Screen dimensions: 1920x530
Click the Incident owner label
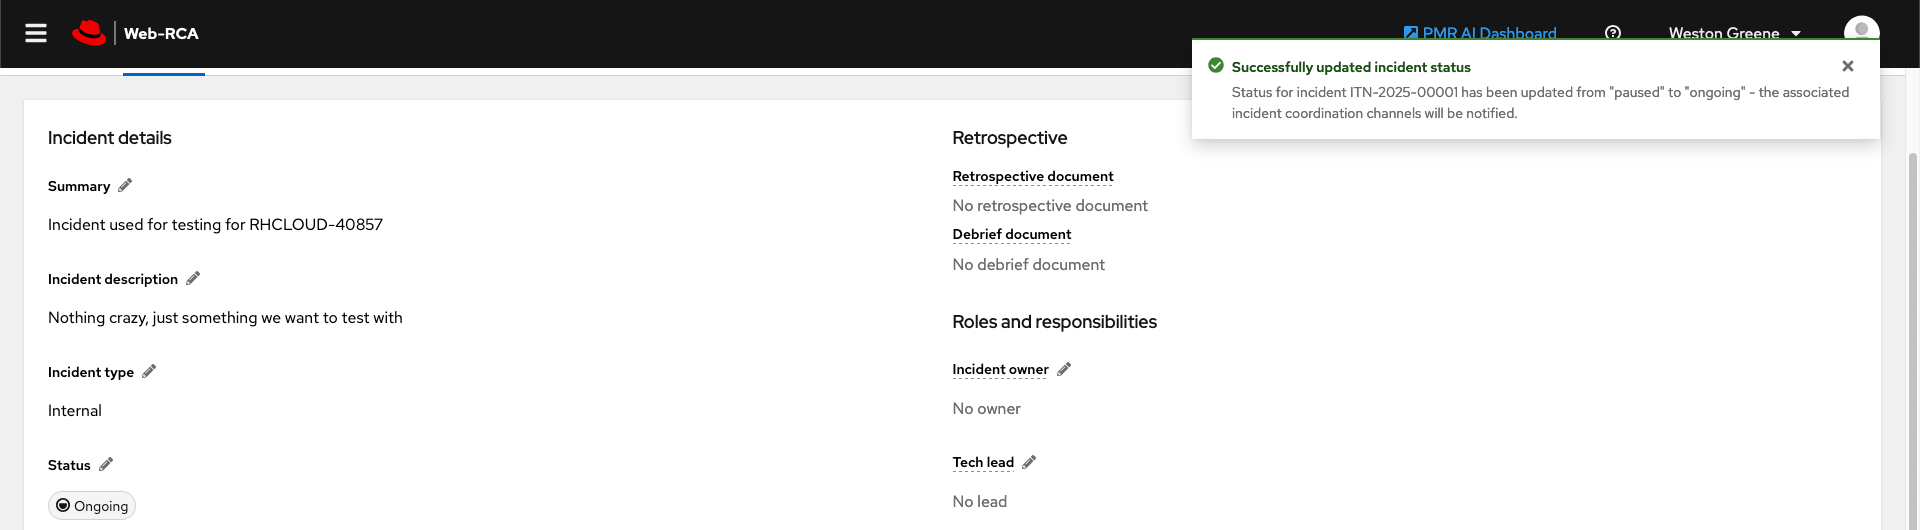pos(1000,369)
